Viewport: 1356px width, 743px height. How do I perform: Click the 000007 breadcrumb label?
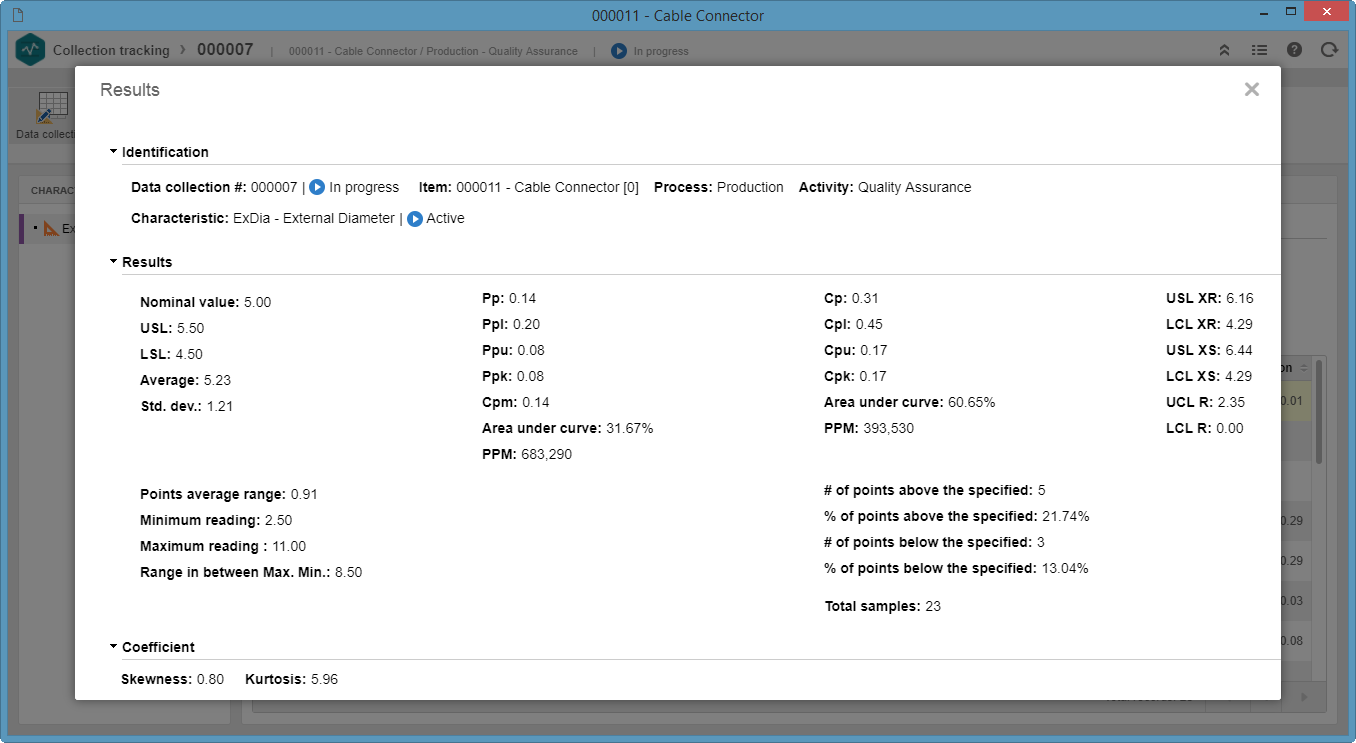coord(225,50)
